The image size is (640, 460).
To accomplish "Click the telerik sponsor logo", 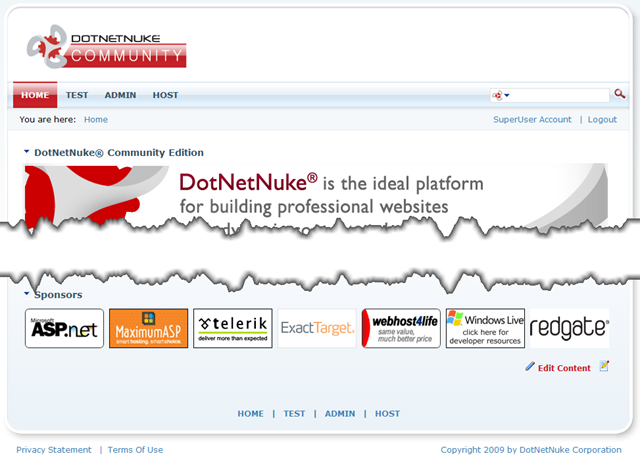I will [233, 328].
